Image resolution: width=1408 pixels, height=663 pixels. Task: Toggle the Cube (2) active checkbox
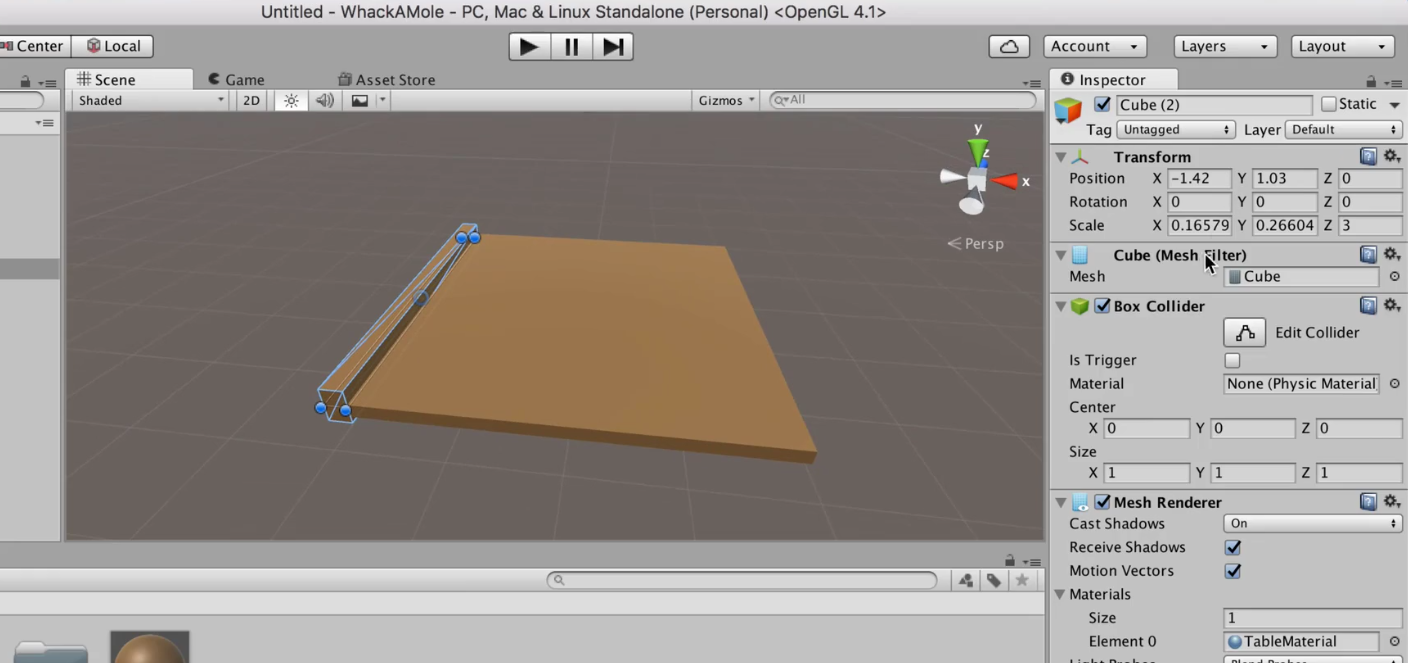click(x=1102, y=104)
